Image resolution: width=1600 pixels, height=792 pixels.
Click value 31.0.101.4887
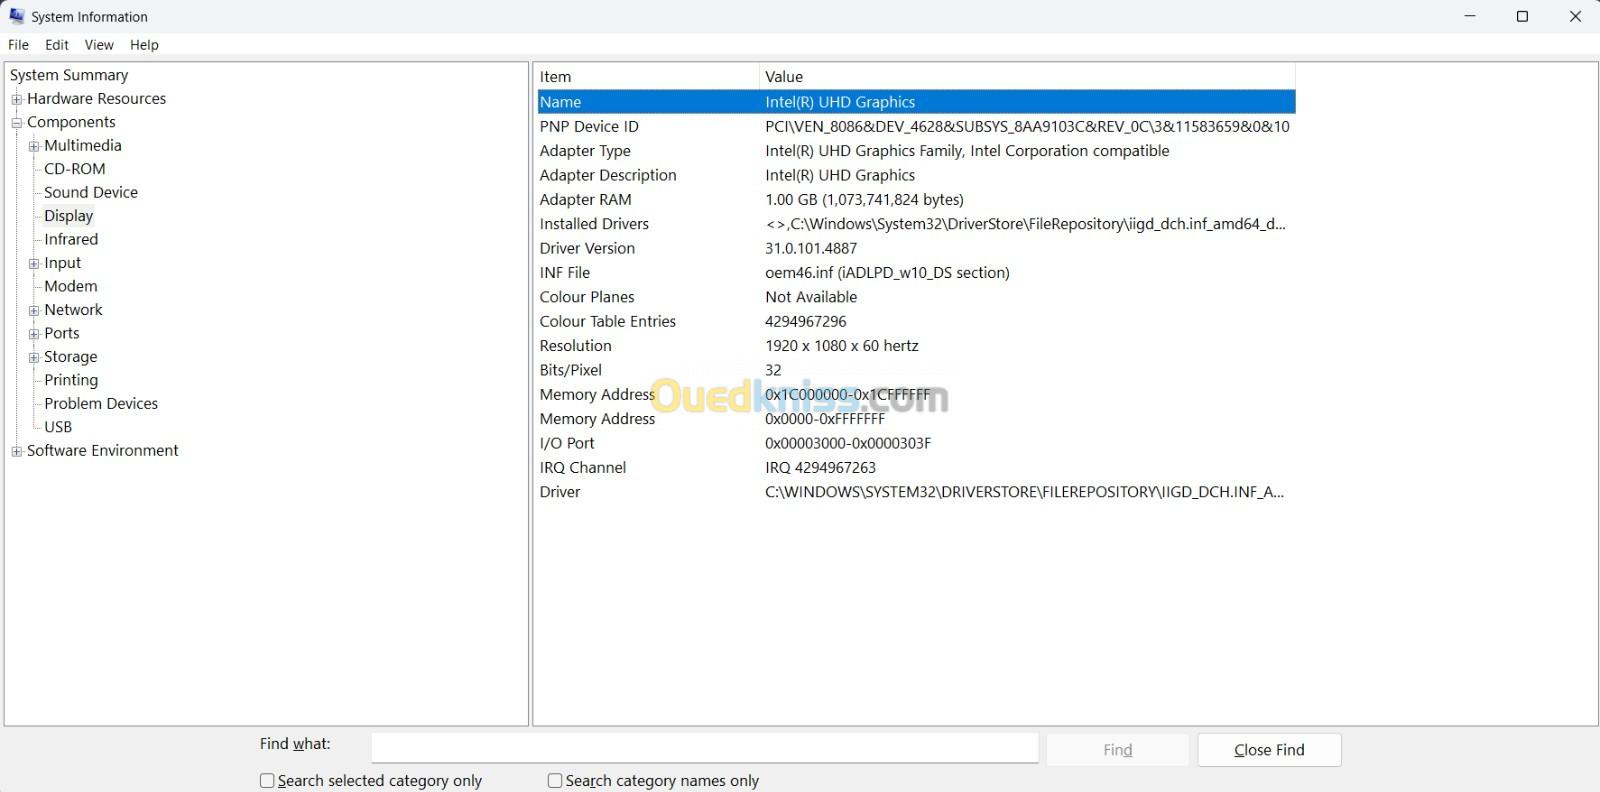(811, 248)
